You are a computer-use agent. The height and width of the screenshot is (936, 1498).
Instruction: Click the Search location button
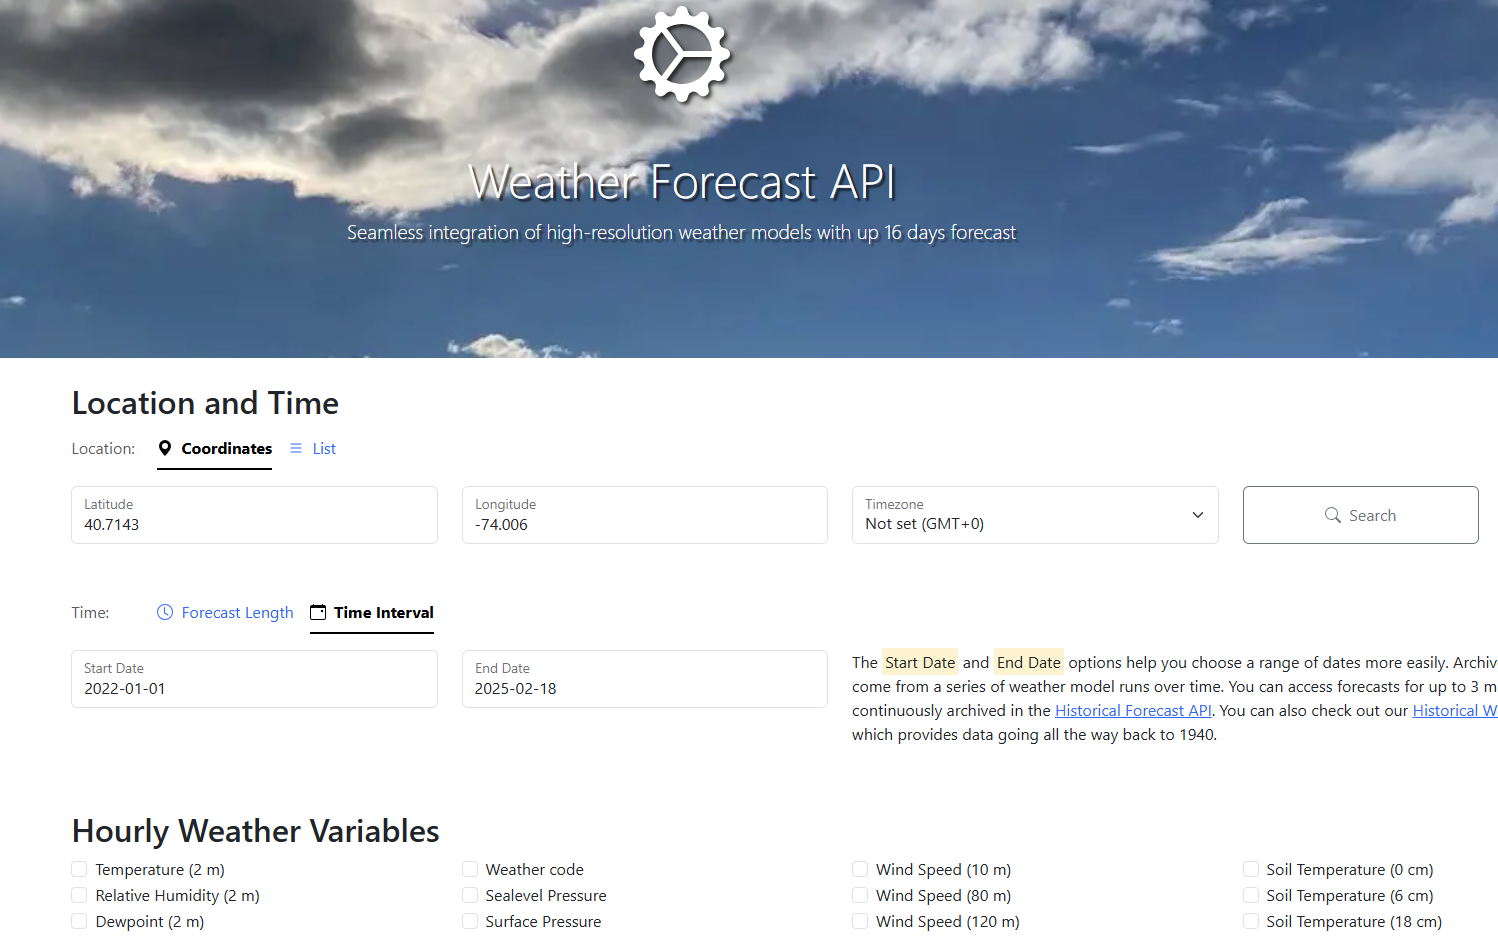(1361, 515)
